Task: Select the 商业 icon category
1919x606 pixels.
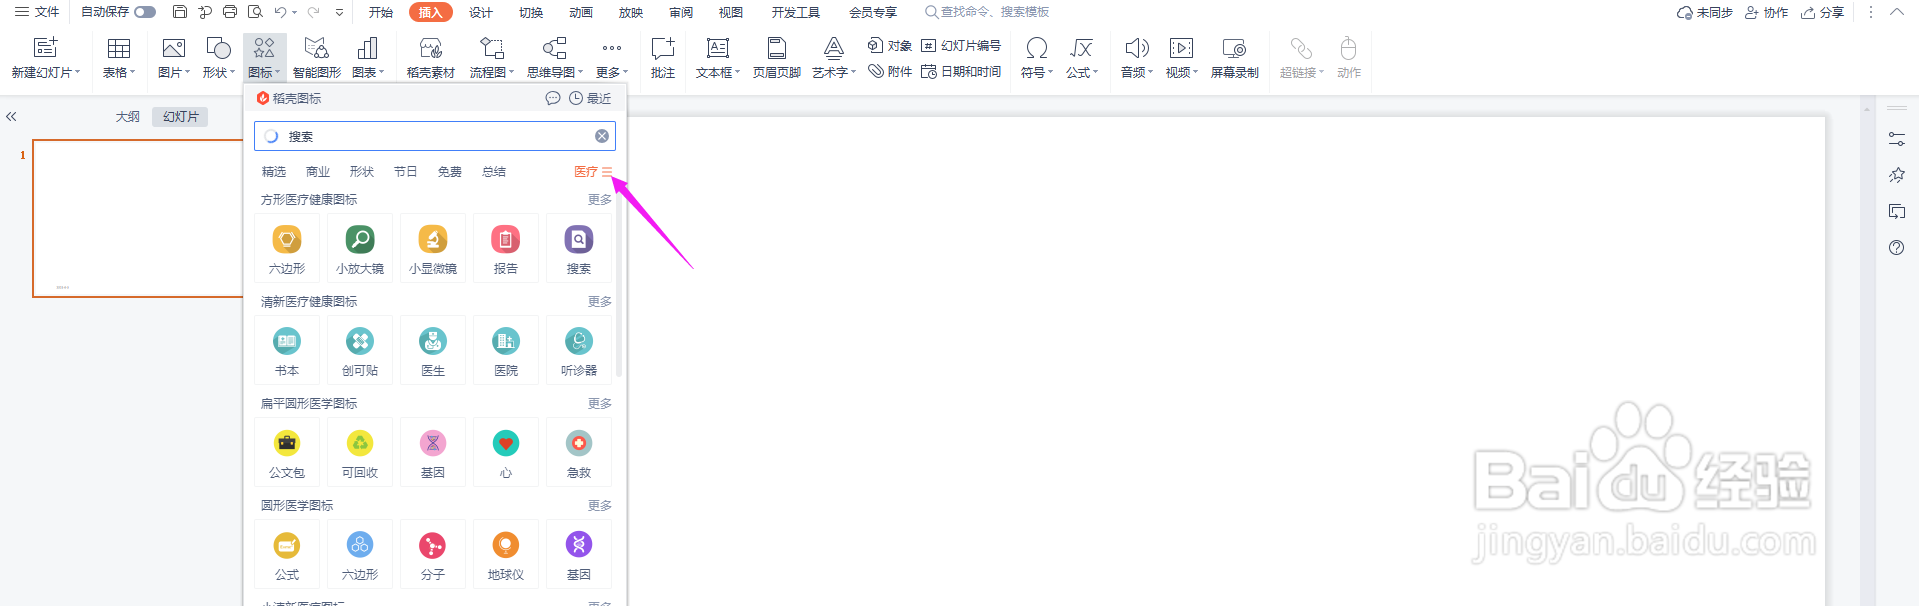Action: pyautogui.click(x=318, y=172)
